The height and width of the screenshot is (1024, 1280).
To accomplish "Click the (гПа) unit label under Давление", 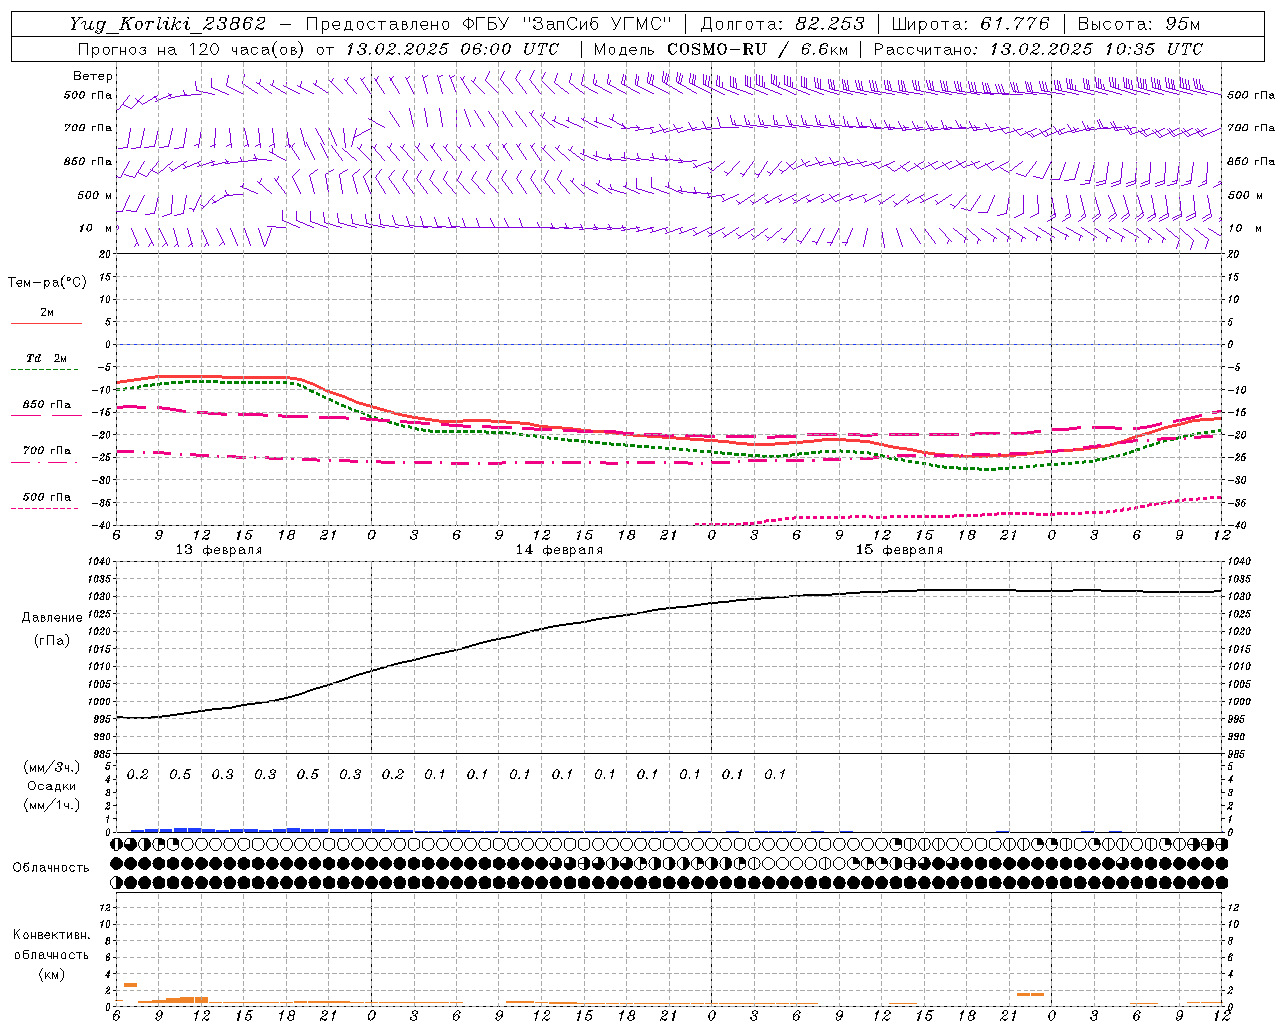I will (52, 640).
